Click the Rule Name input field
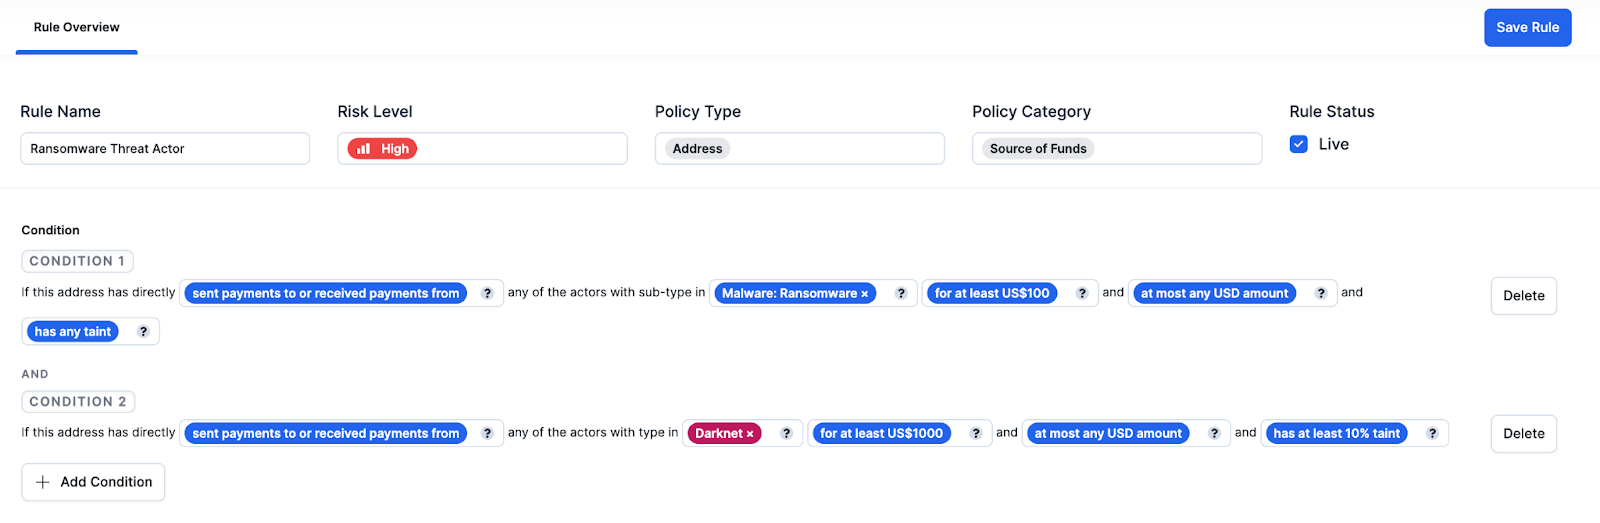The image size is (1600, 523). point(165,149)
